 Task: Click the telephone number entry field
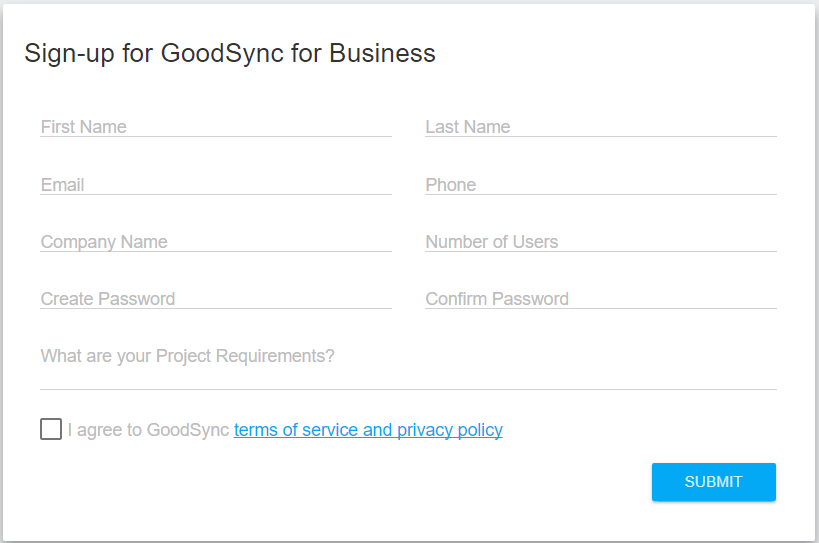click(x=600, y=185)
